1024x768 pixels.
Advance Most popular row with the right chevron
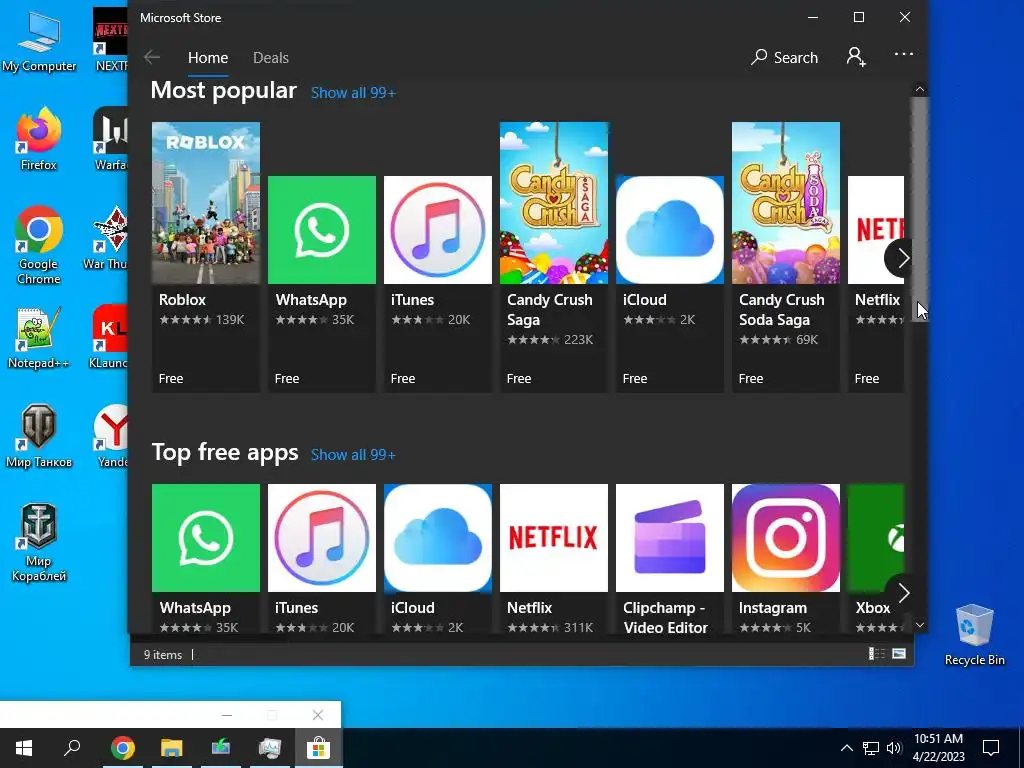903,258
